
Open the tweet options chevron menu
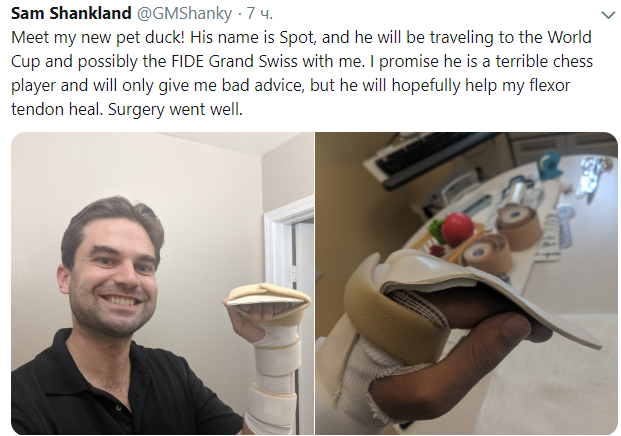click(608, 15)
